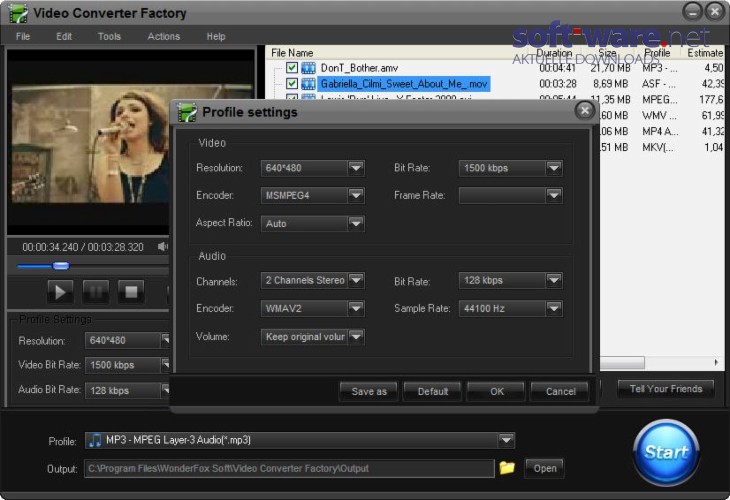Image resolution: width=730 pixels, height=500 pixels.
Task: Open video Resolution dropdown in dialog
Action: coord(356,168)
